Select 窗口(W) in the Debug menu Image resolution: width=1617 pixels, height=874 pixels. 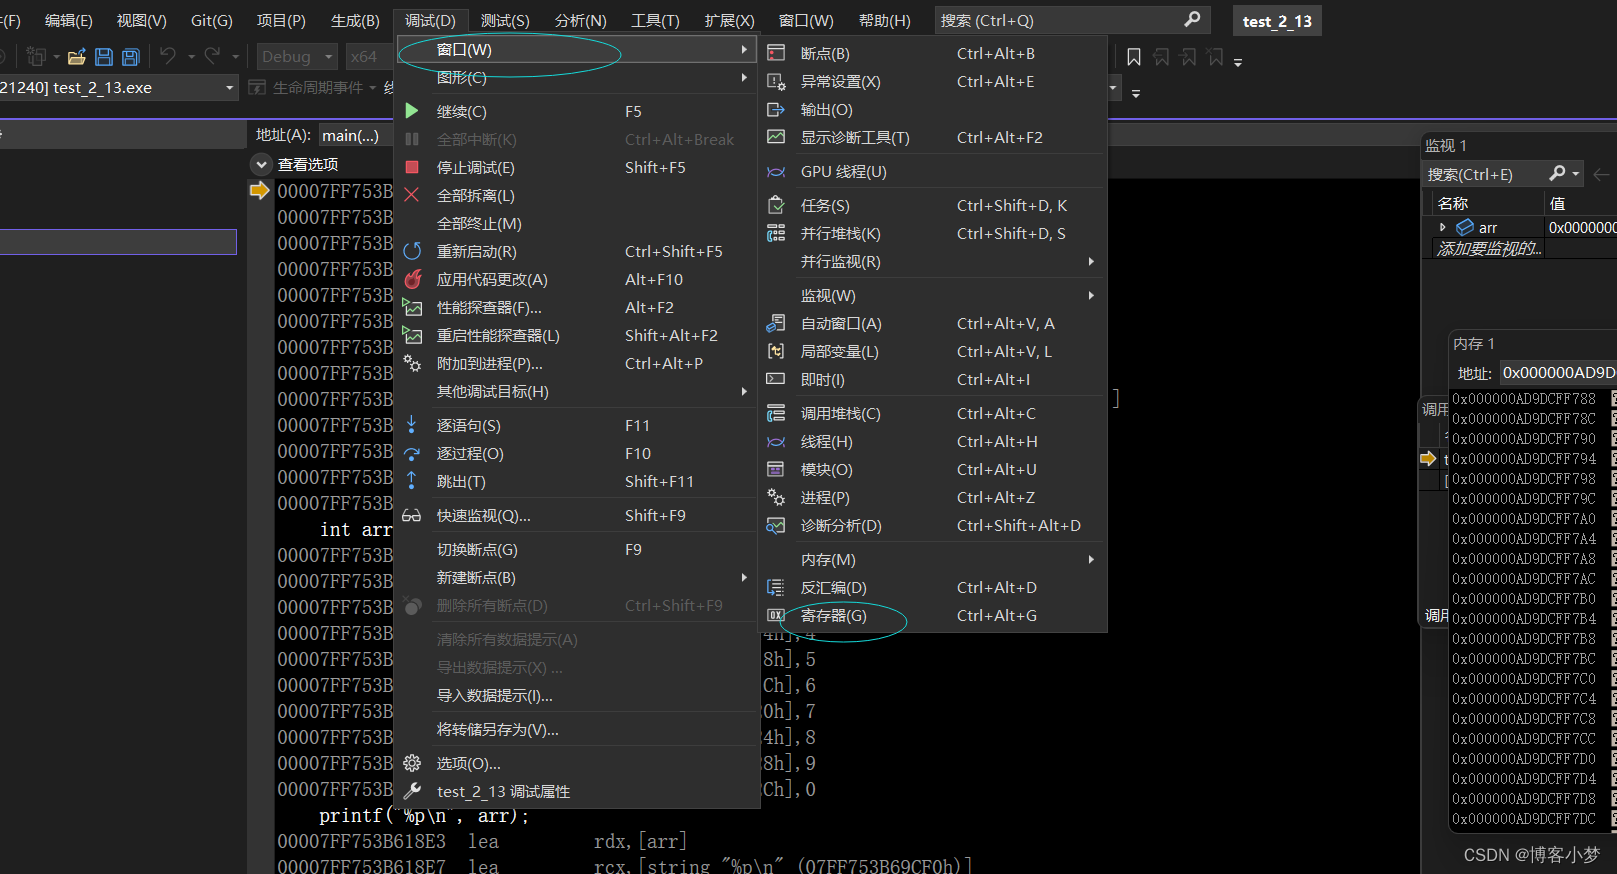point(576,49)
